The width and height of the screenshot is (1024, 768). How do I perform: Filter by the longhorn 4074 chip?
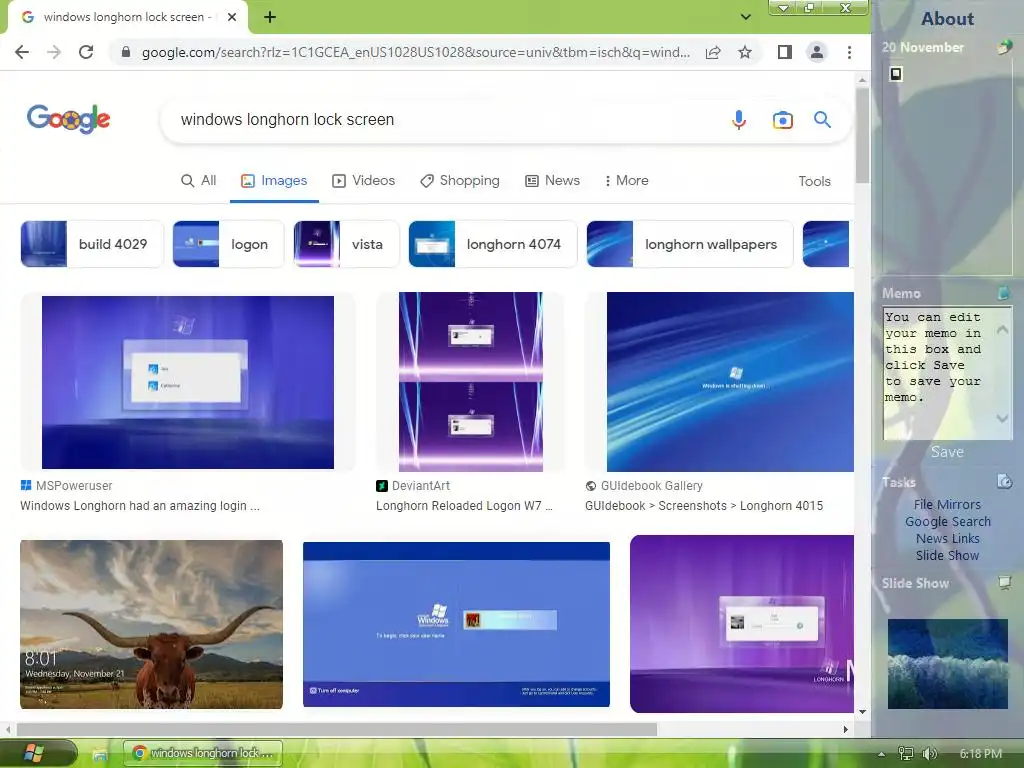click(x=493, y=244)
